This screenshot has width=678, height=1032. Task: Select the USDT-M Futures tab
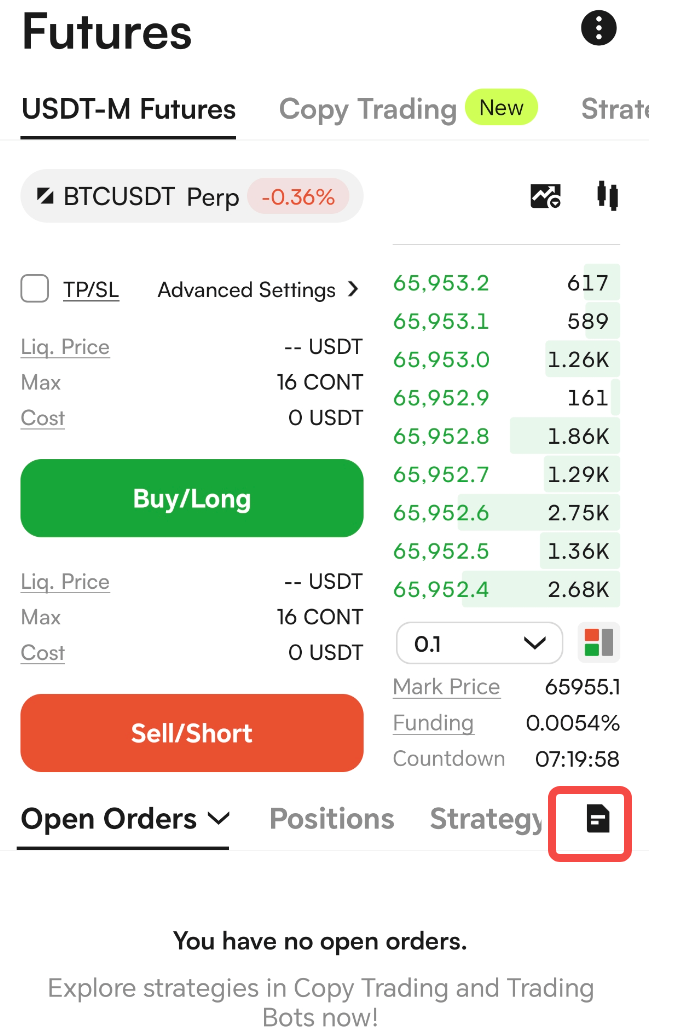[128, 109]
